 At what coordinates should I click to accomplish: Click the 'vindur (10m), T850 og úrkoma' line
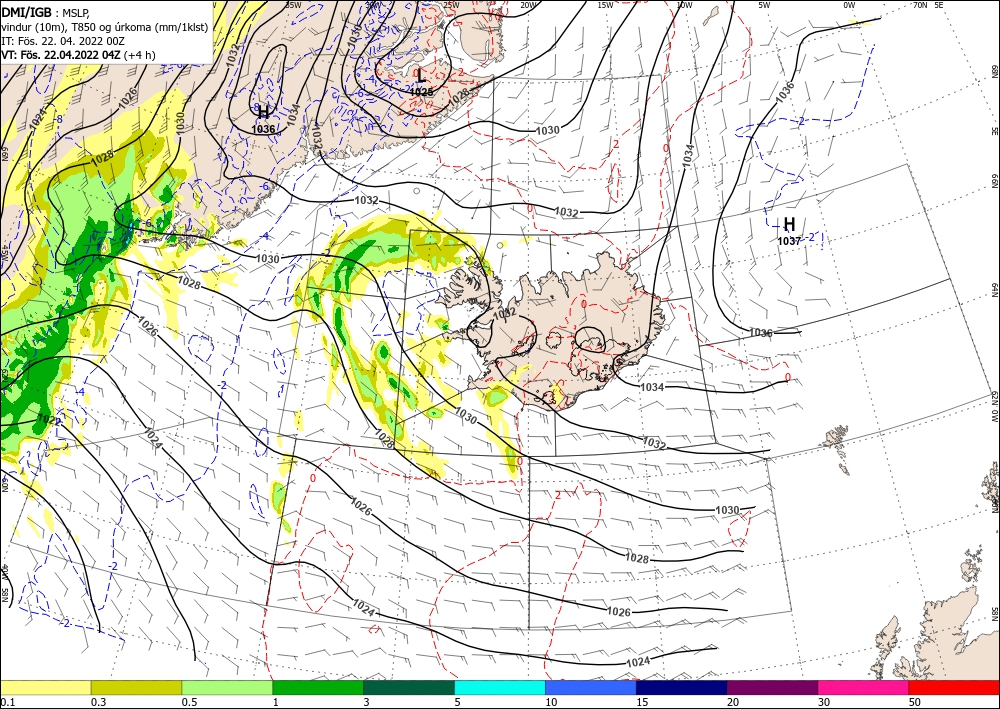tap(105, 26)
